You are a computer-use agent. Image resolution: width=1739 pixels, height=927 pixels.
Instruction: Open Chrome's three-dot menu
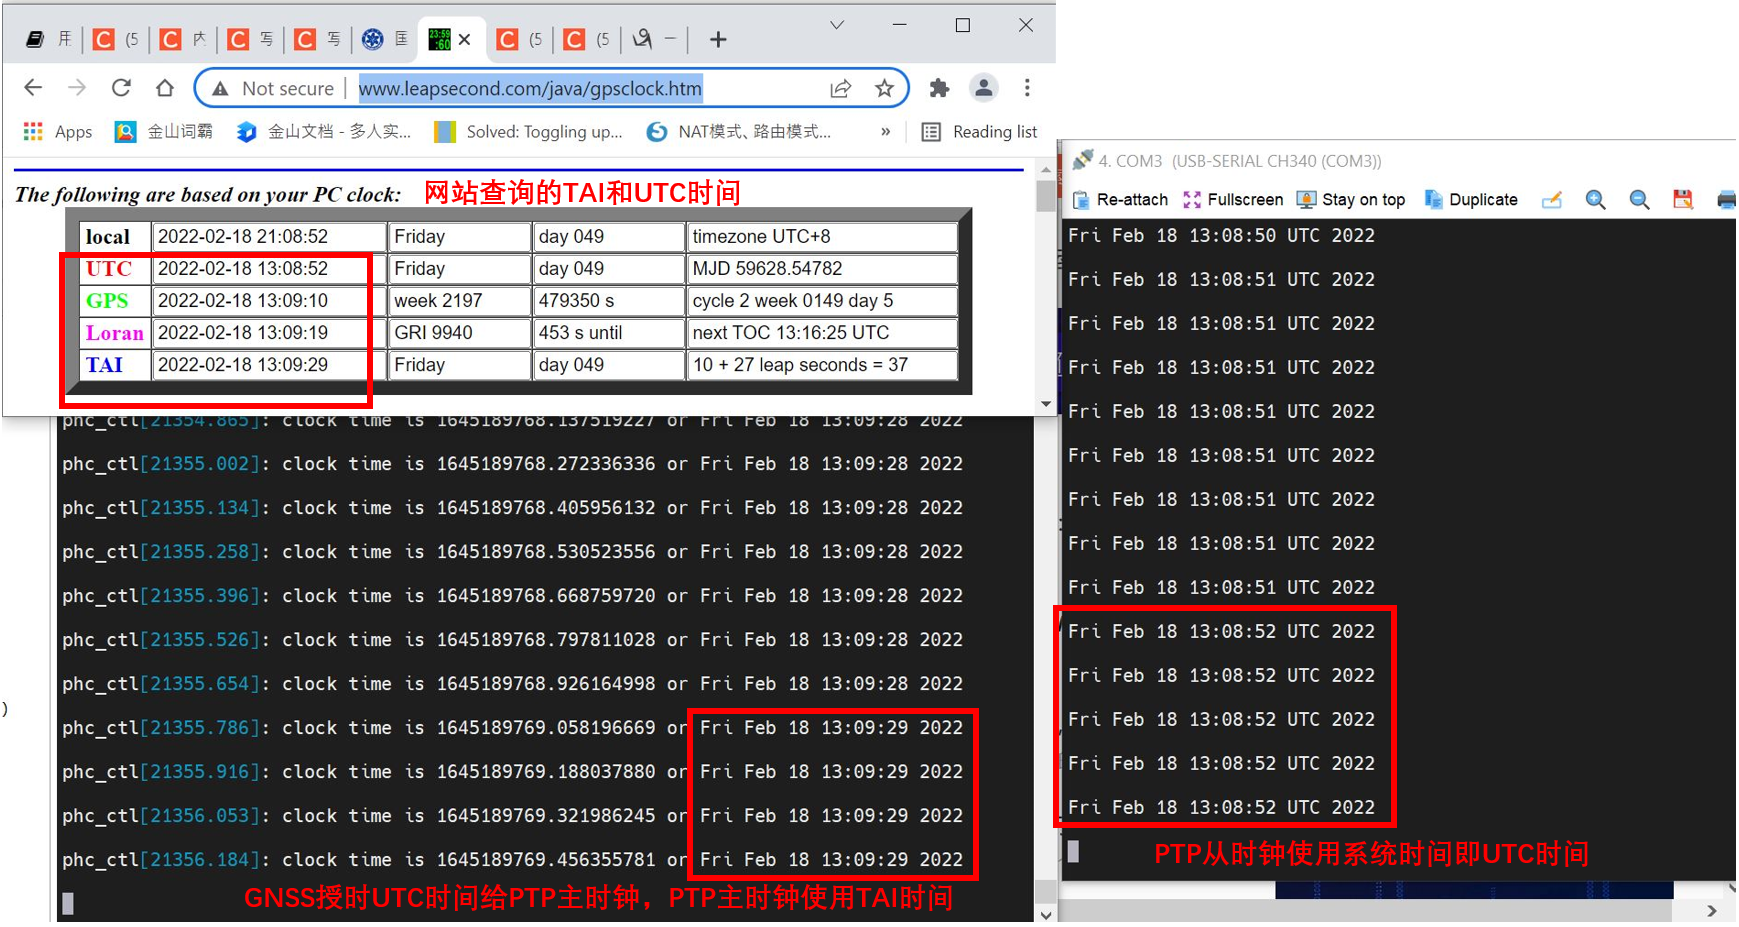tap(1027, 88)
